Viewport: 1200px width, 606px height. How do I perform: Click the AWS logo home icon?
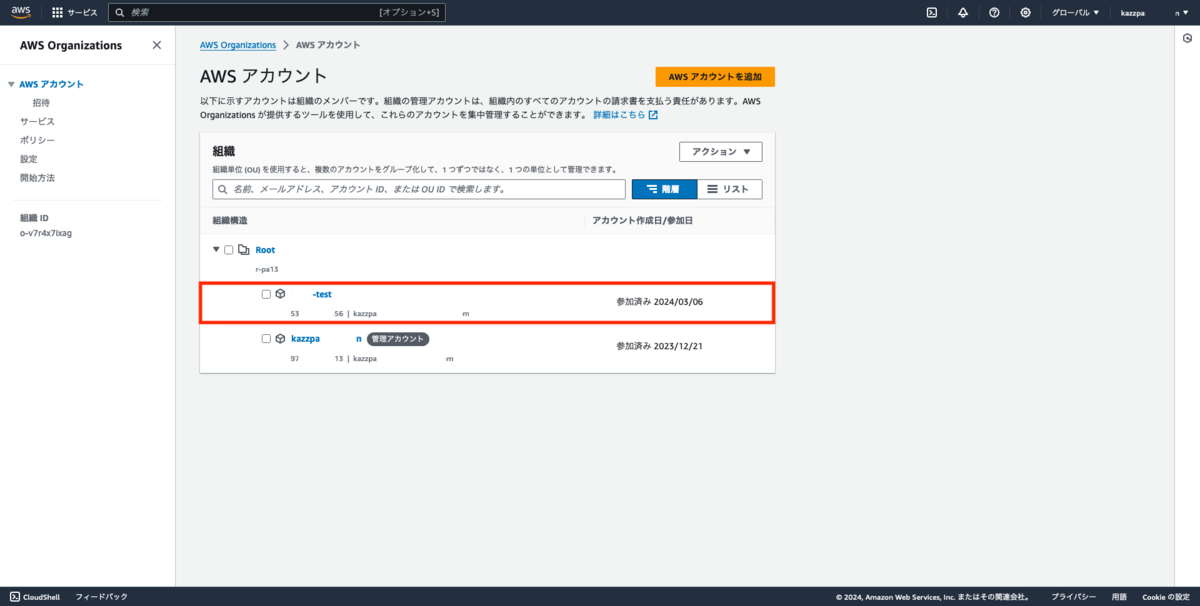point(21,12)
